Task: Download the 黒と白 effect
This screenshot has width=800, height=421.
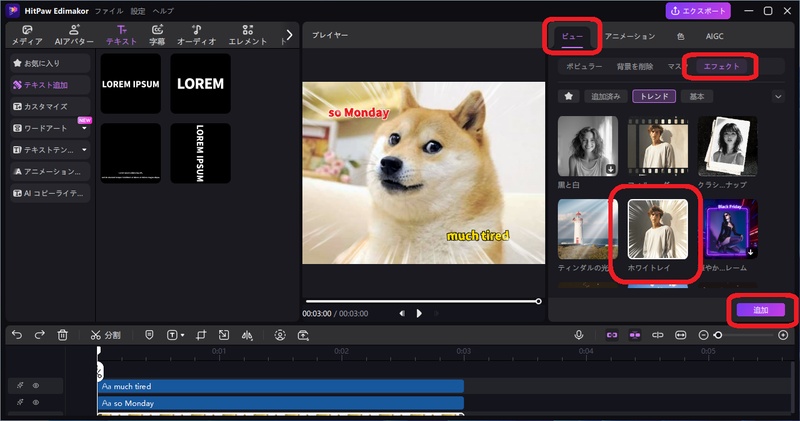Action: pyautogui.click(x=610, y=169)
